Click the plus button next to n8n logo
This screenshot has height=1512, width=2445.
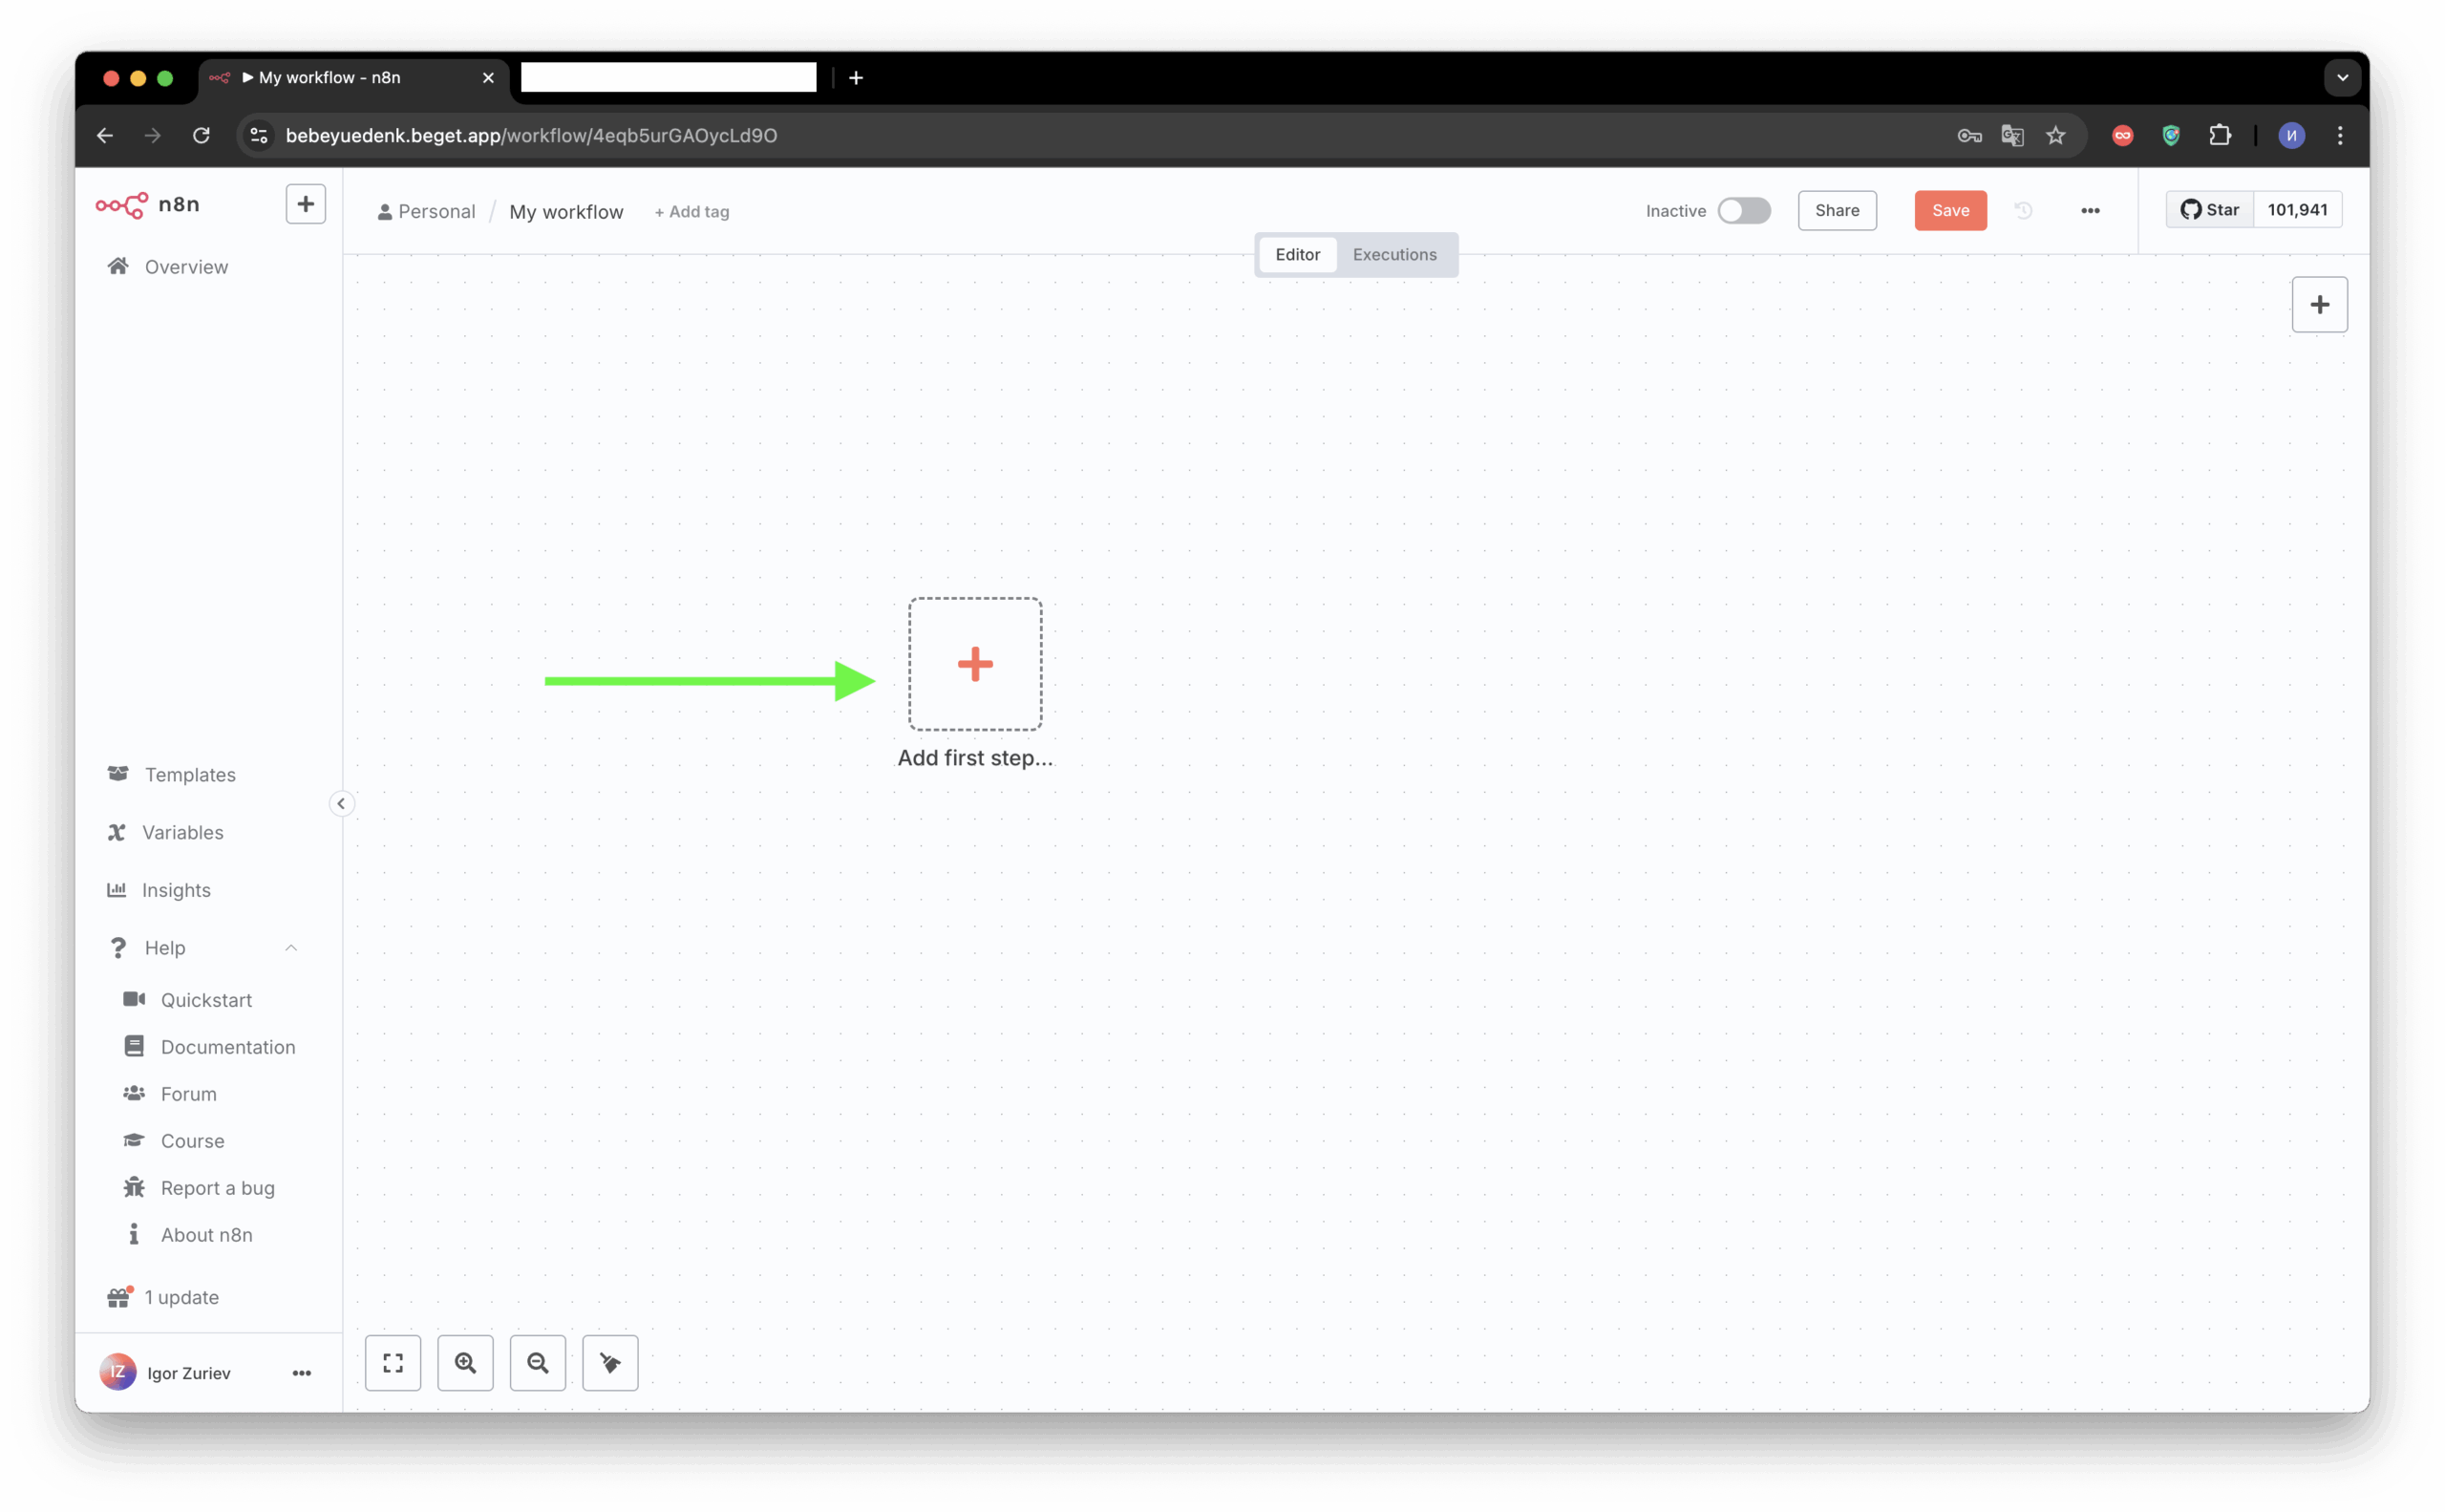coord(305,204)
